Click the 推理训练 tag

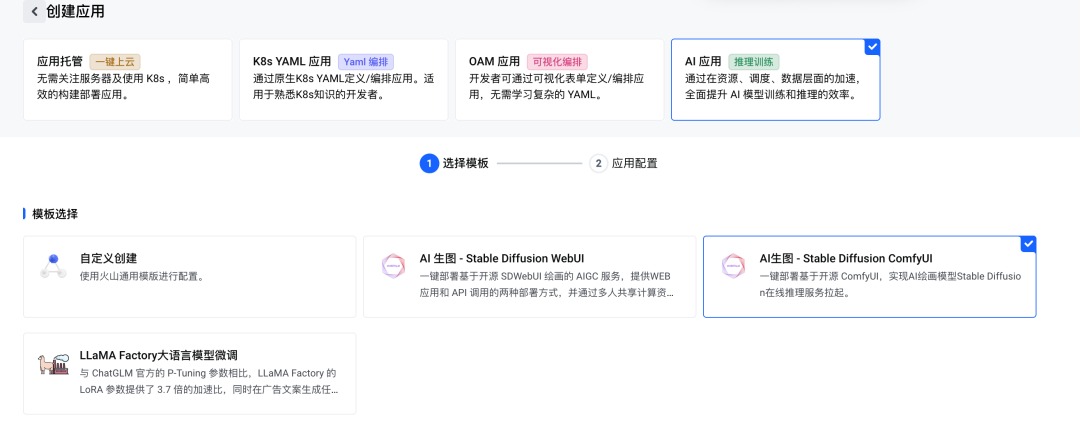pos(754,62)
